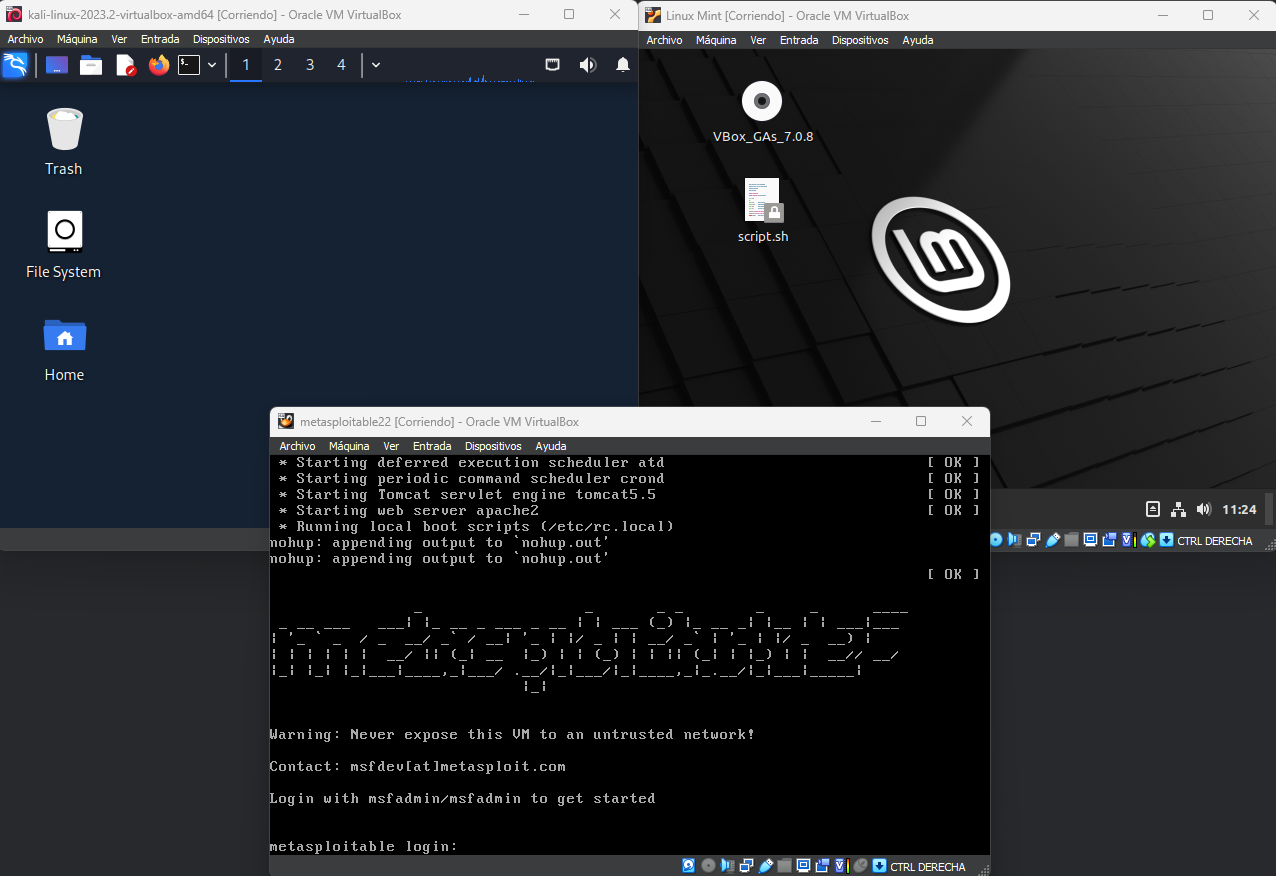
Task: Open Ver menu in the Linux Mint window
Action: [758, 40]
